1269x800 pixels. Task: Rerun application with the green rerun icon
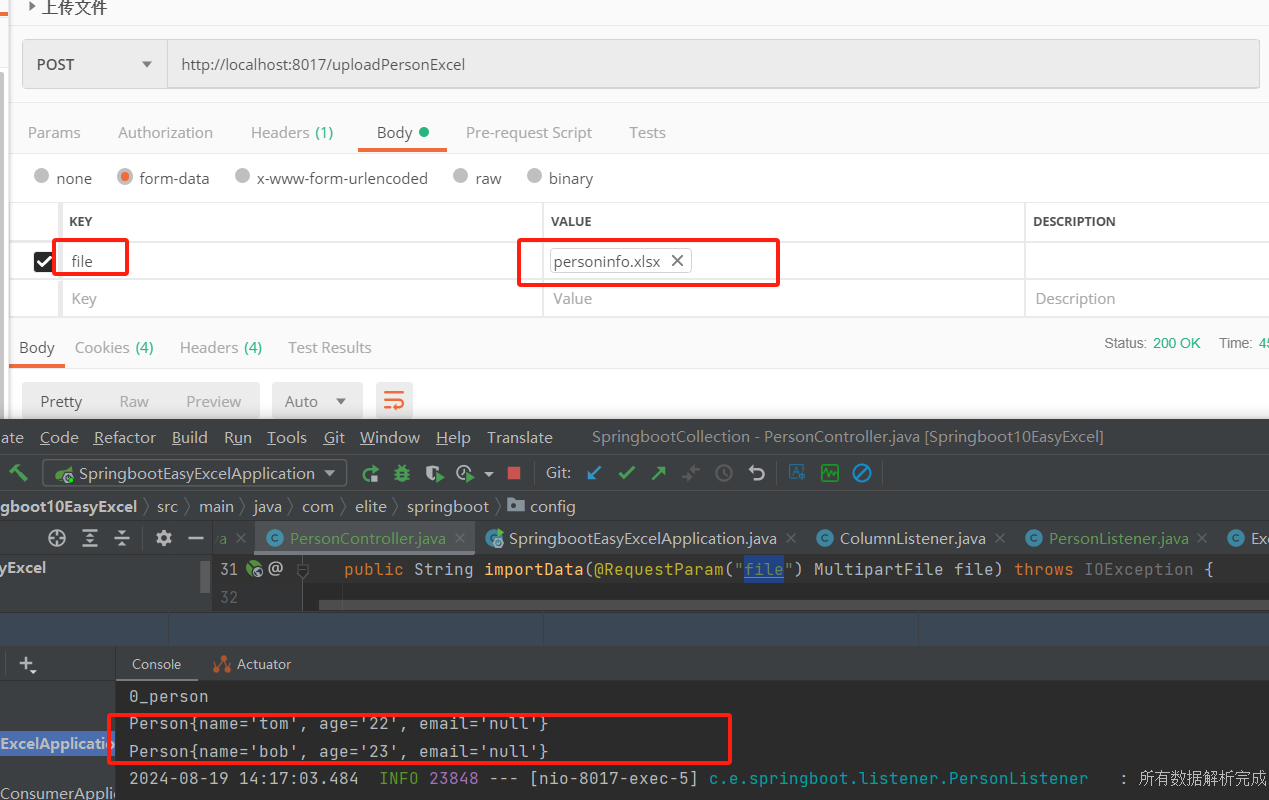coord(370,473)
